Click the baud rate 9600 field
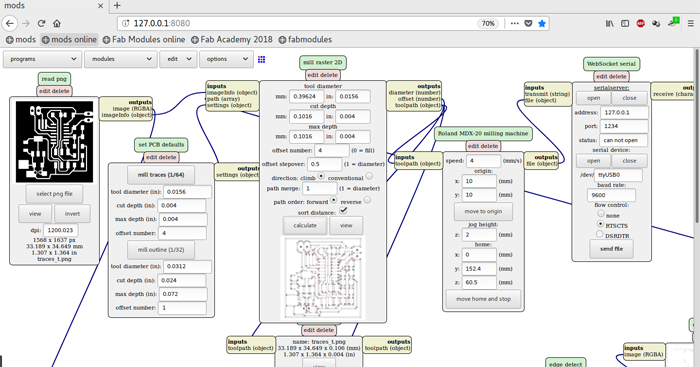The image size is (700, 367). tap(611, 195)
